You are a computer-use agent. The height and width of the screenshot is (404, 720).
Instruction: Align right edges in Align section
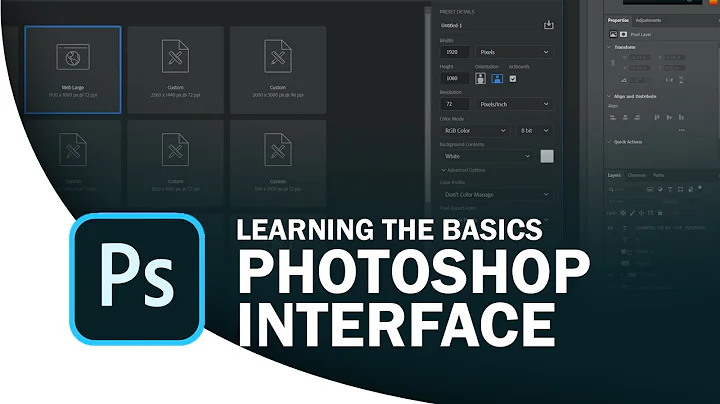(637, 118)
